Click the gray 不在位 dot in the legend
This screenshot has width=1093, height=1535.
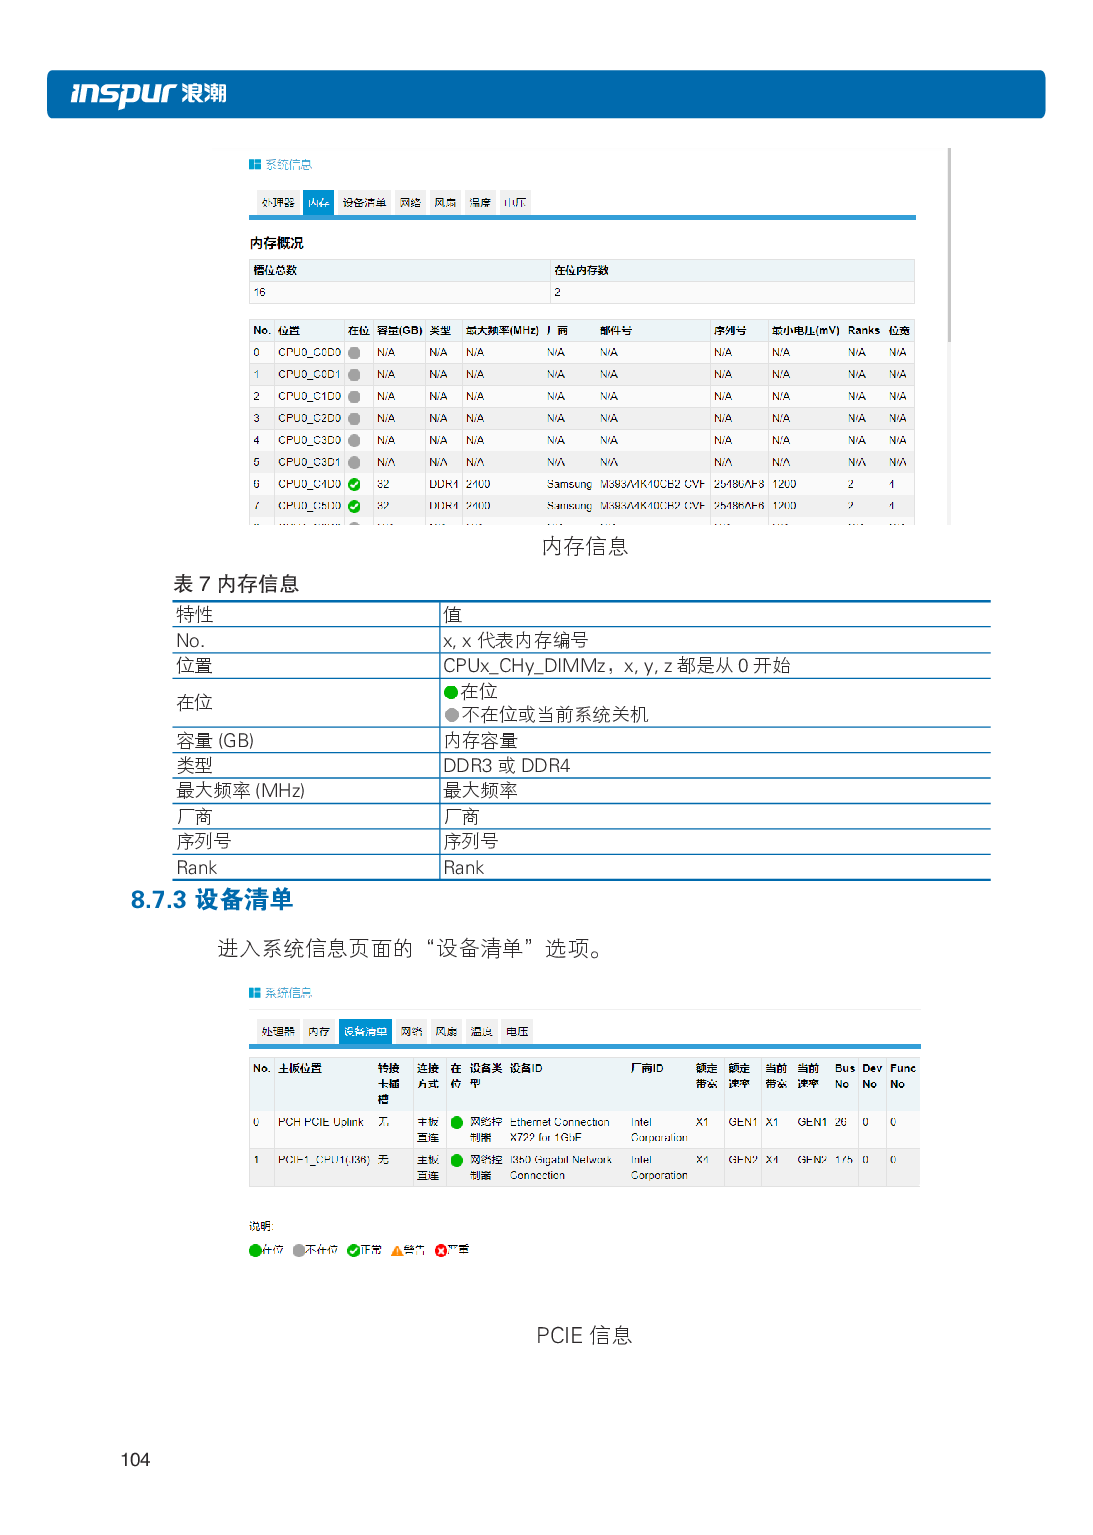point(299,1250)
